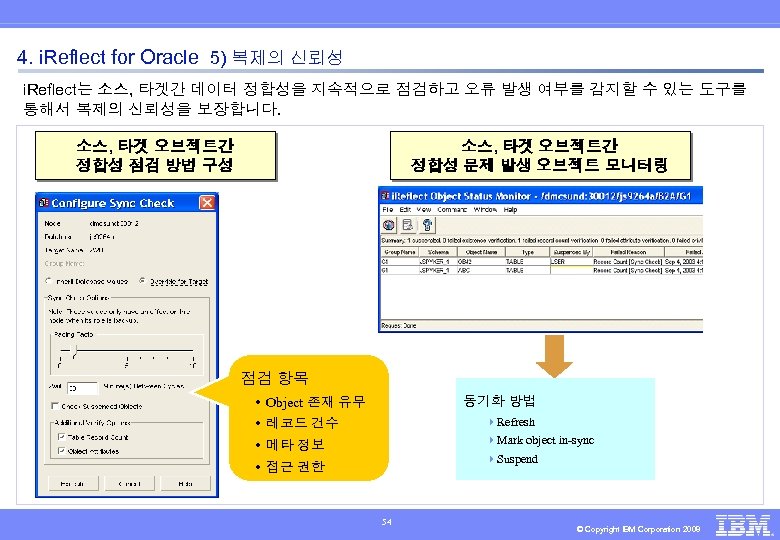Image resolution: width=780 pixels, height=540 pixels.
Task: Click the Copyright IBM Corporation 2008 text
Action: [638, 529]
